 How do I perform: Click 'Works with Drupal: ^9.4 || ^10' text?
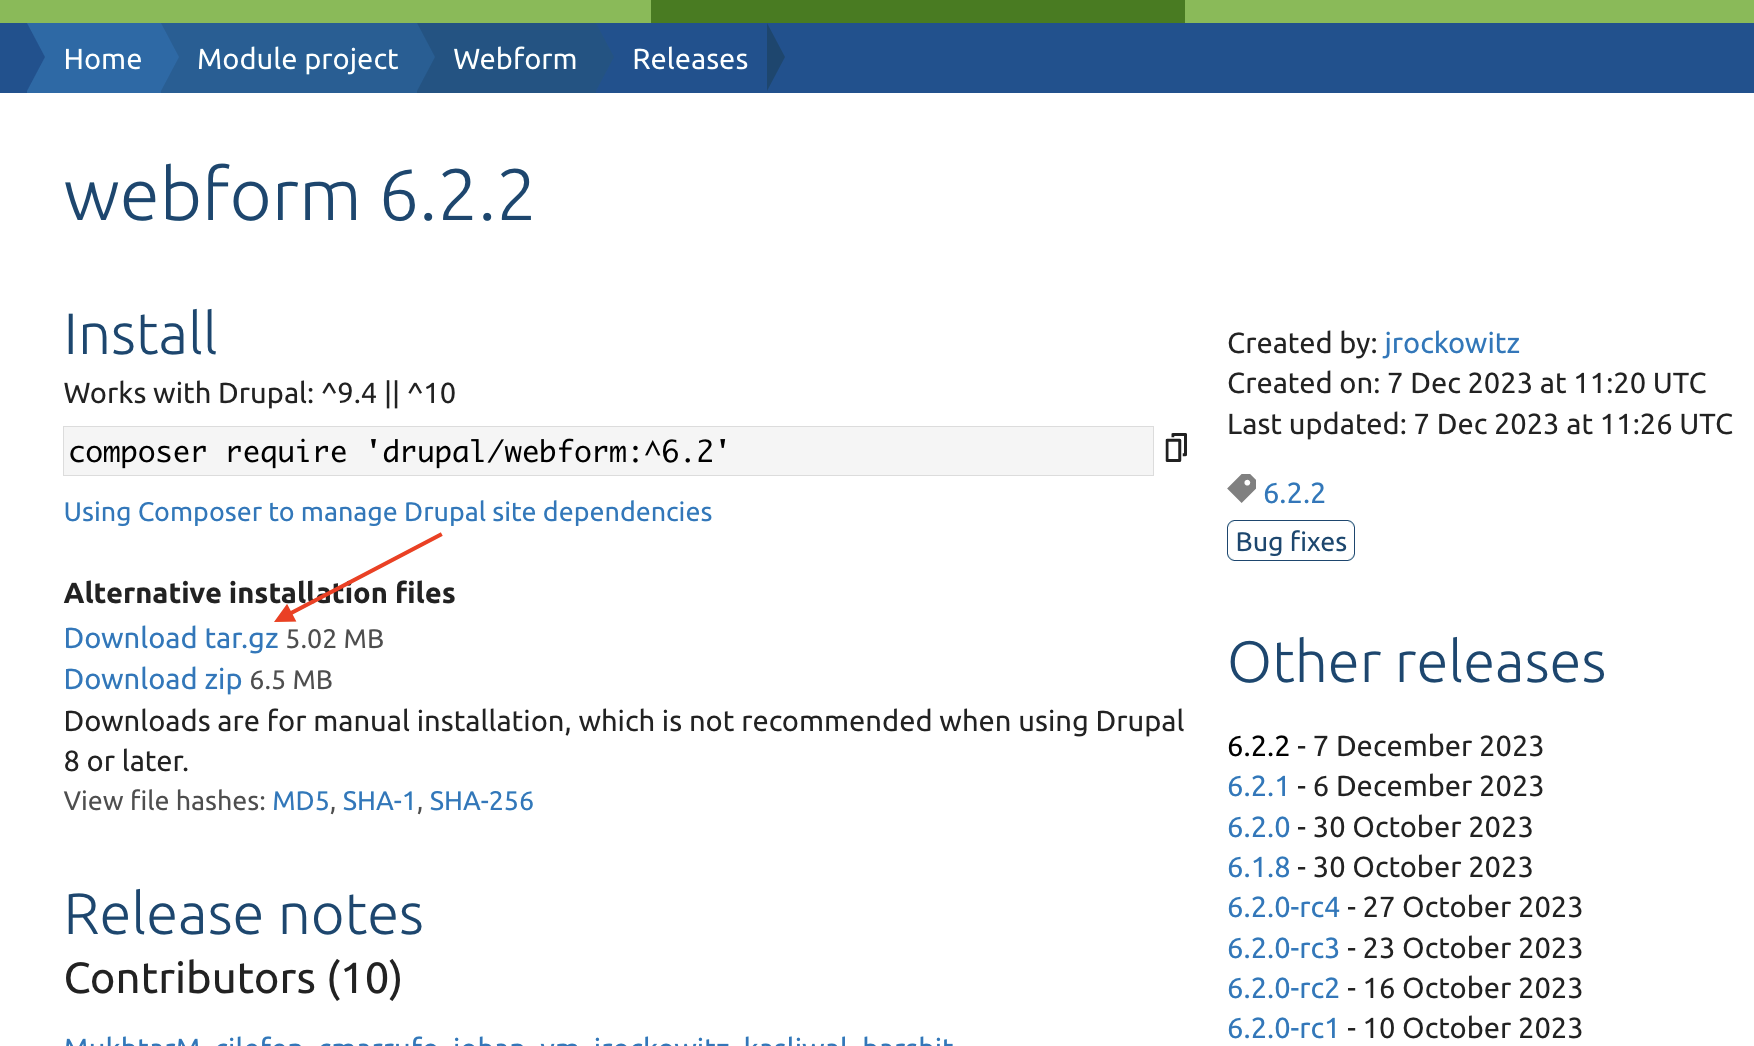(x=260, y=393)
